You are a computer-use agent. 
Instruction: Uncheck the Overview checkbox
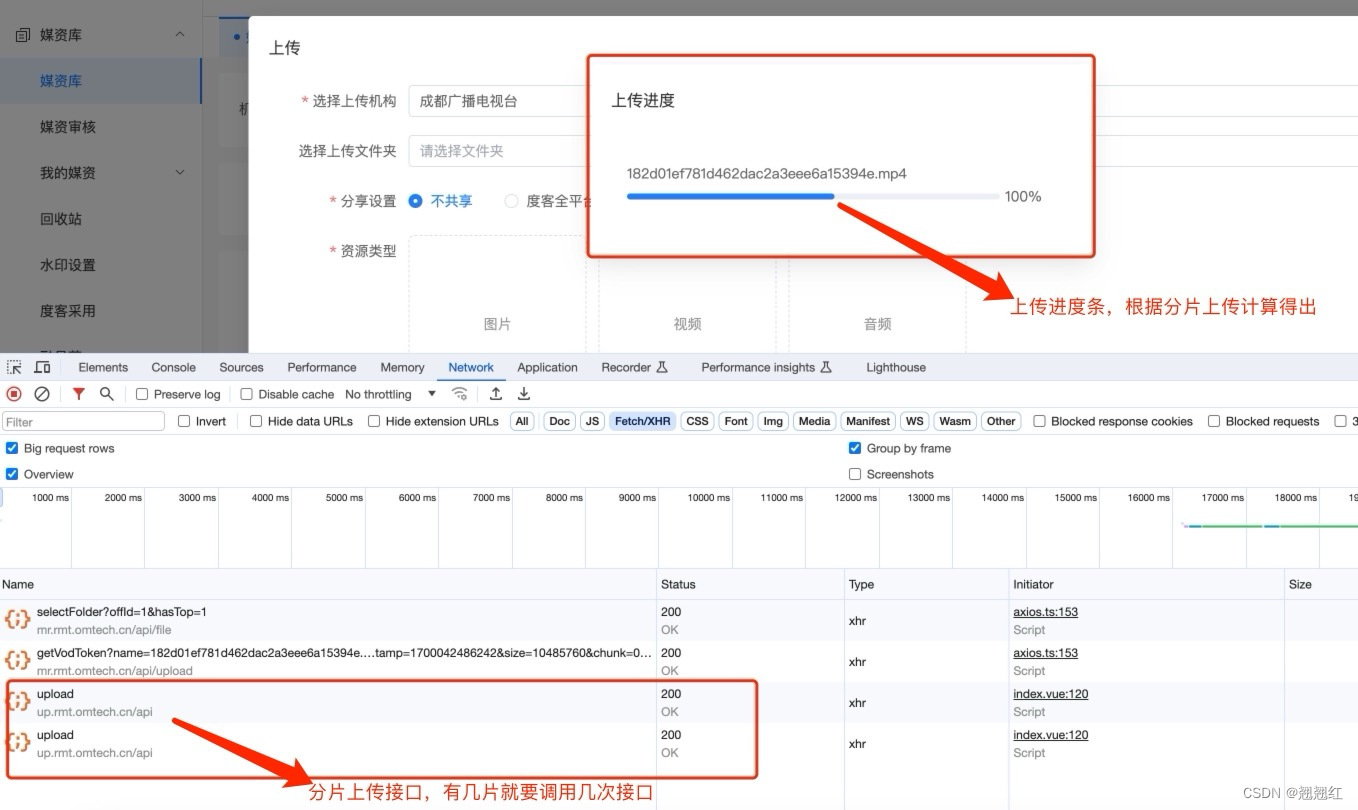12,474
